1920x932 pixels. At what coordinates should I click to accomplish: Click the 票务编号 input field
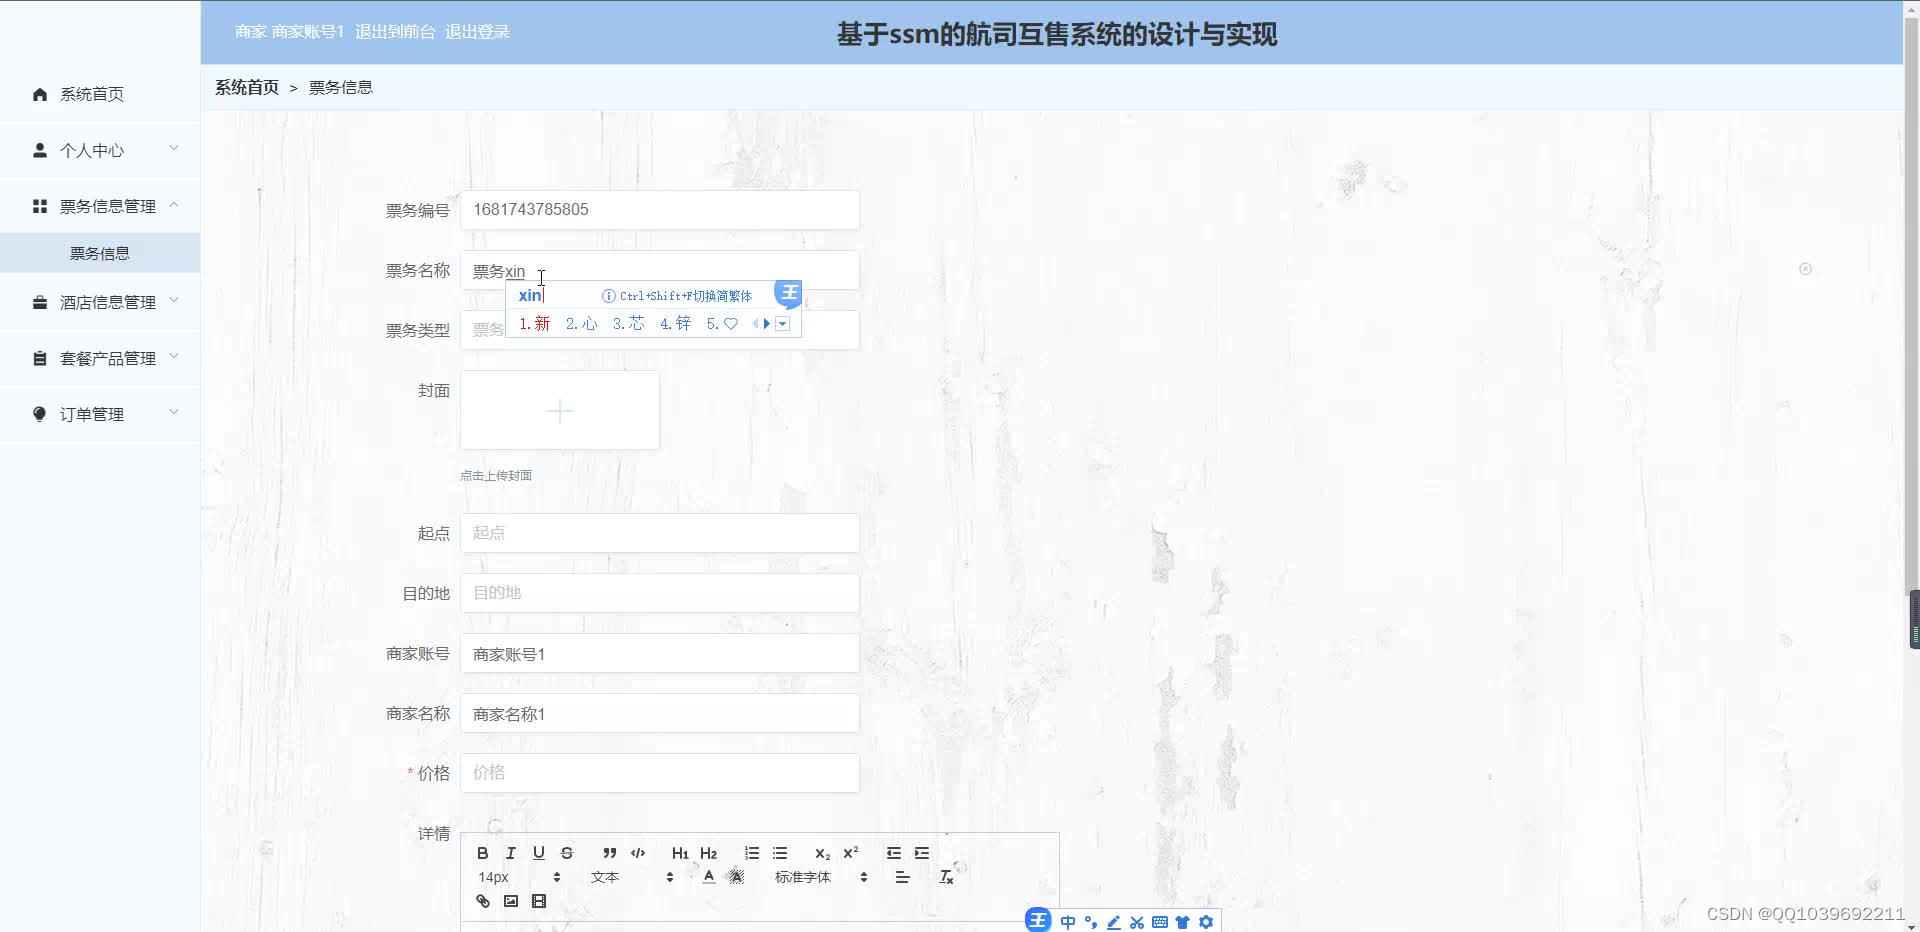[659, 210]
